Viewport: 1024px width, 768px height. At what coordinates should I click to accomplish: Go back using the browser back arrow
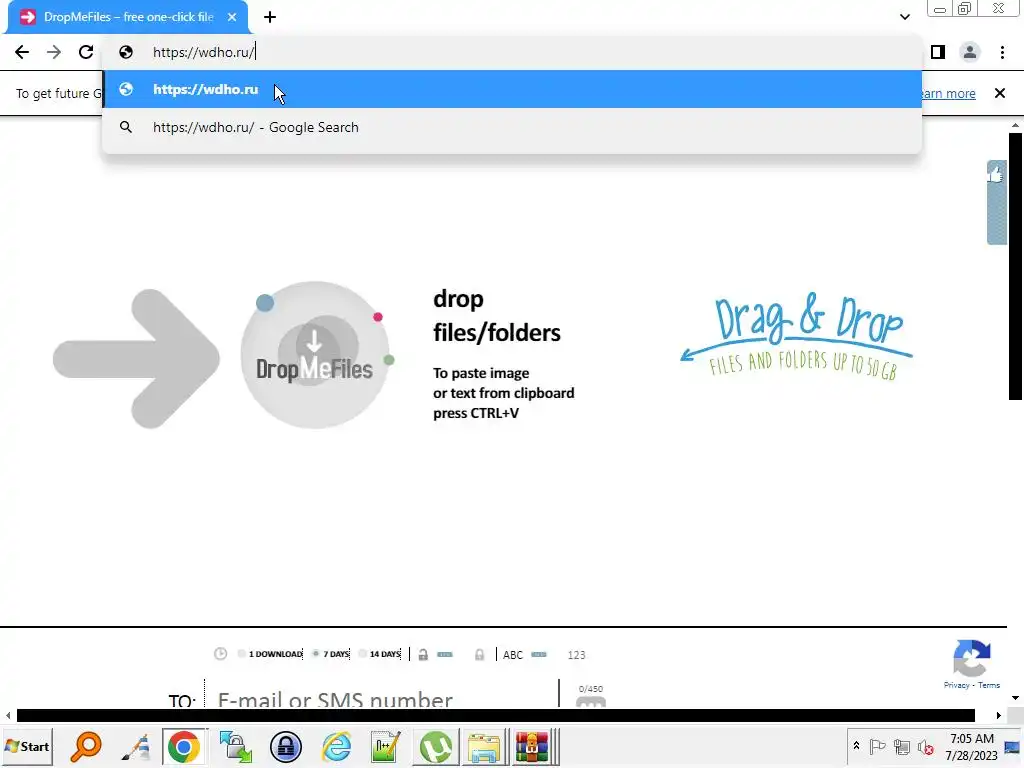[x=22, y=52]
